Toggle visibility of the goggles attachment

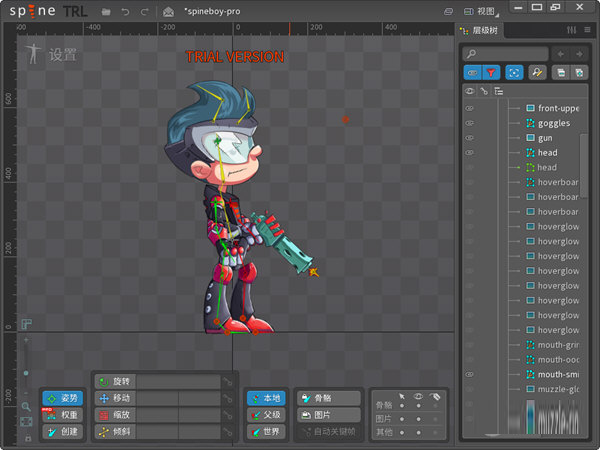tap(469, 123)
